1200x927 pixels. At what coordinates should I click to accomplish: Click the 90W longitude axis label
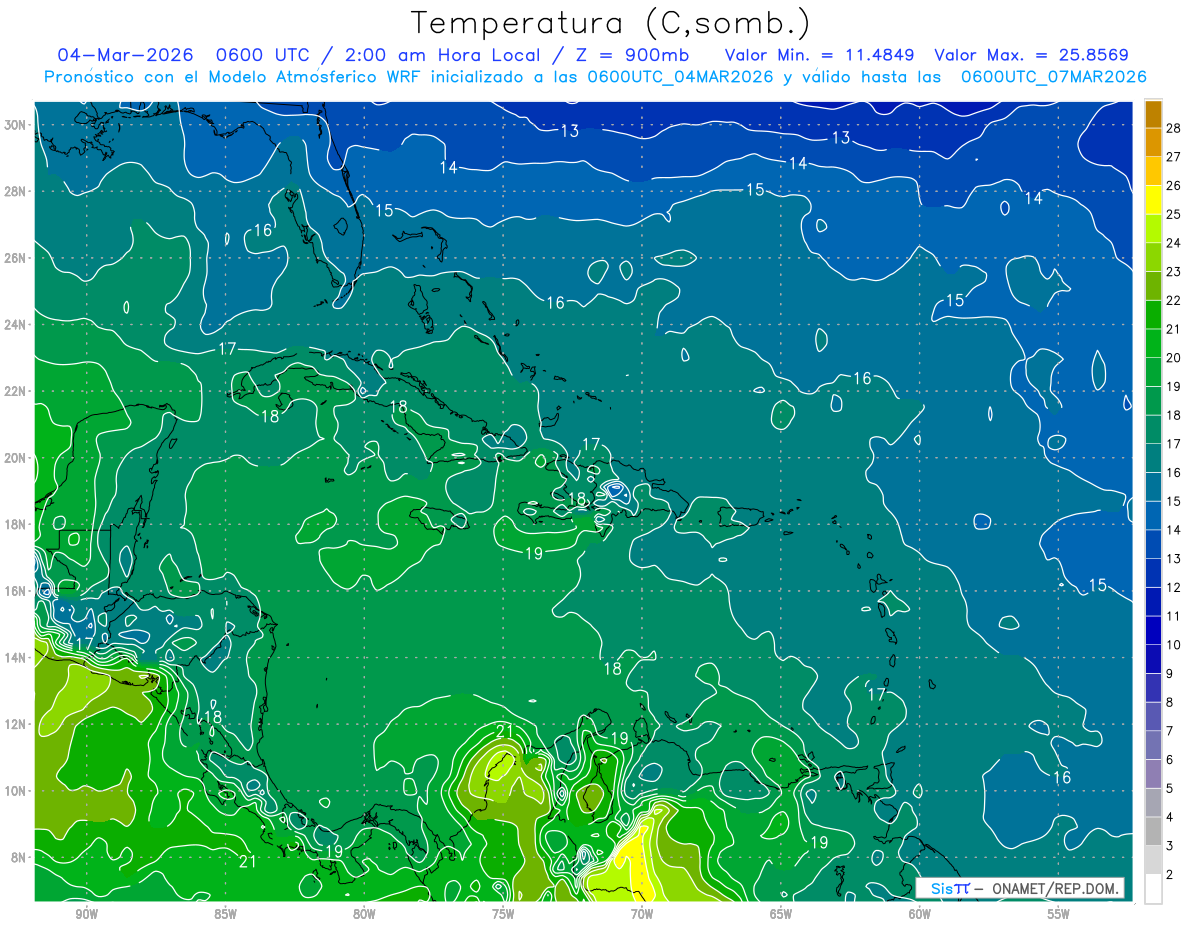86,914
